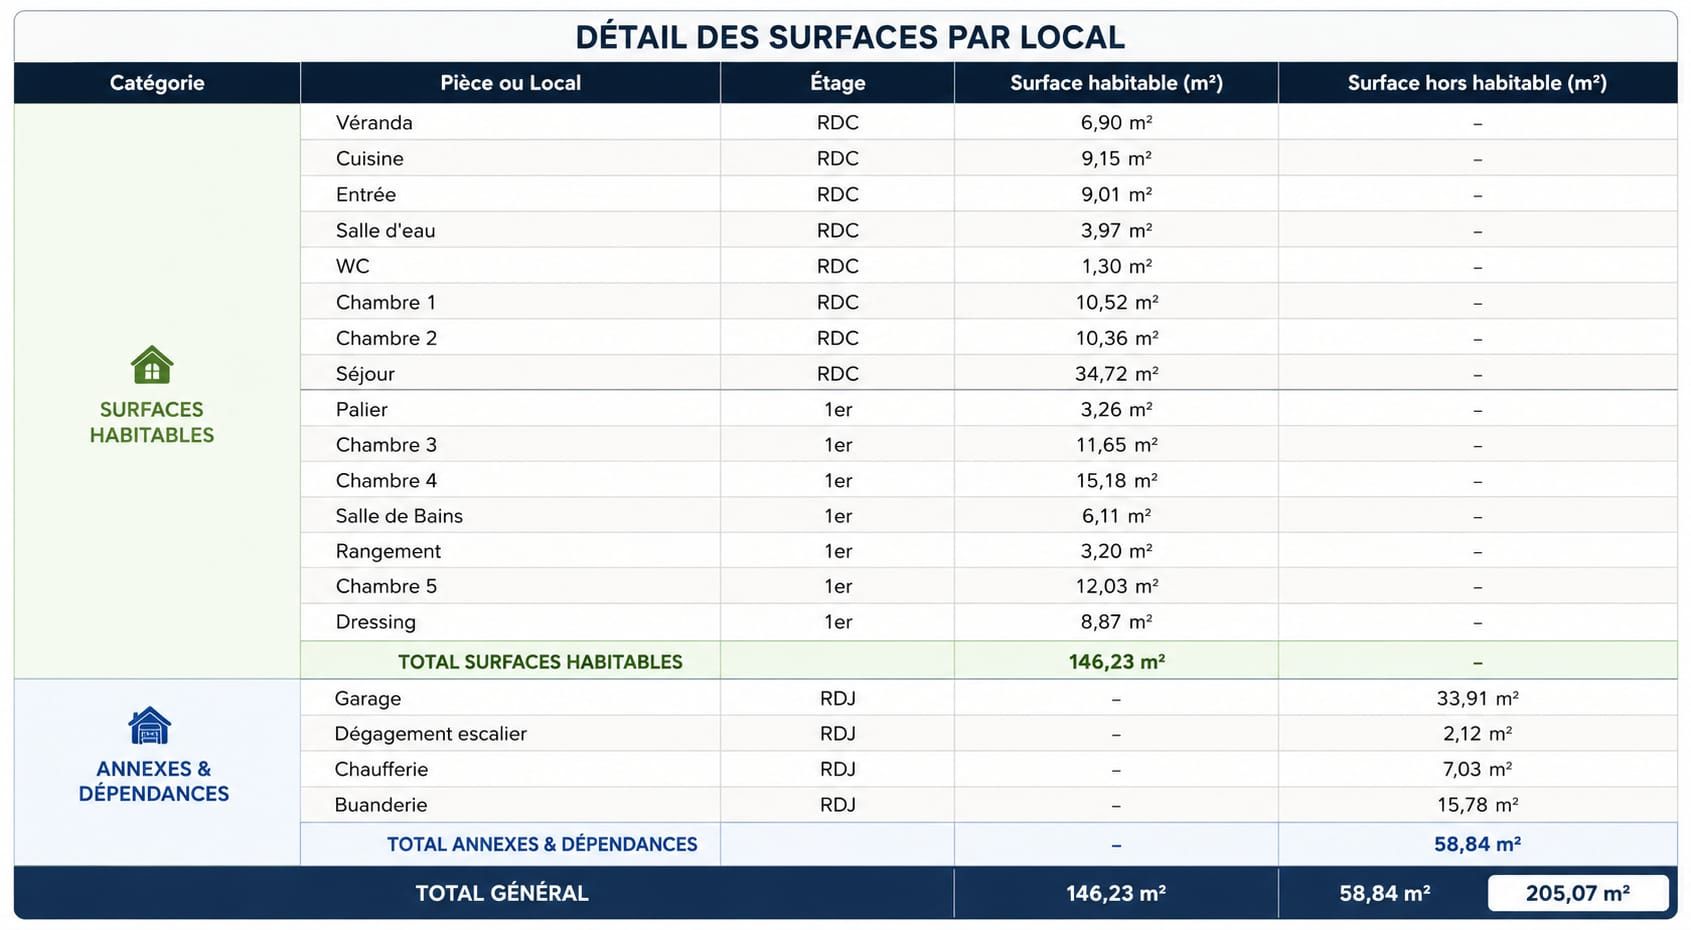Click the grand total box '205,07 m²'
Viewport: 1691px width, 930px height.
[1578, 894]
